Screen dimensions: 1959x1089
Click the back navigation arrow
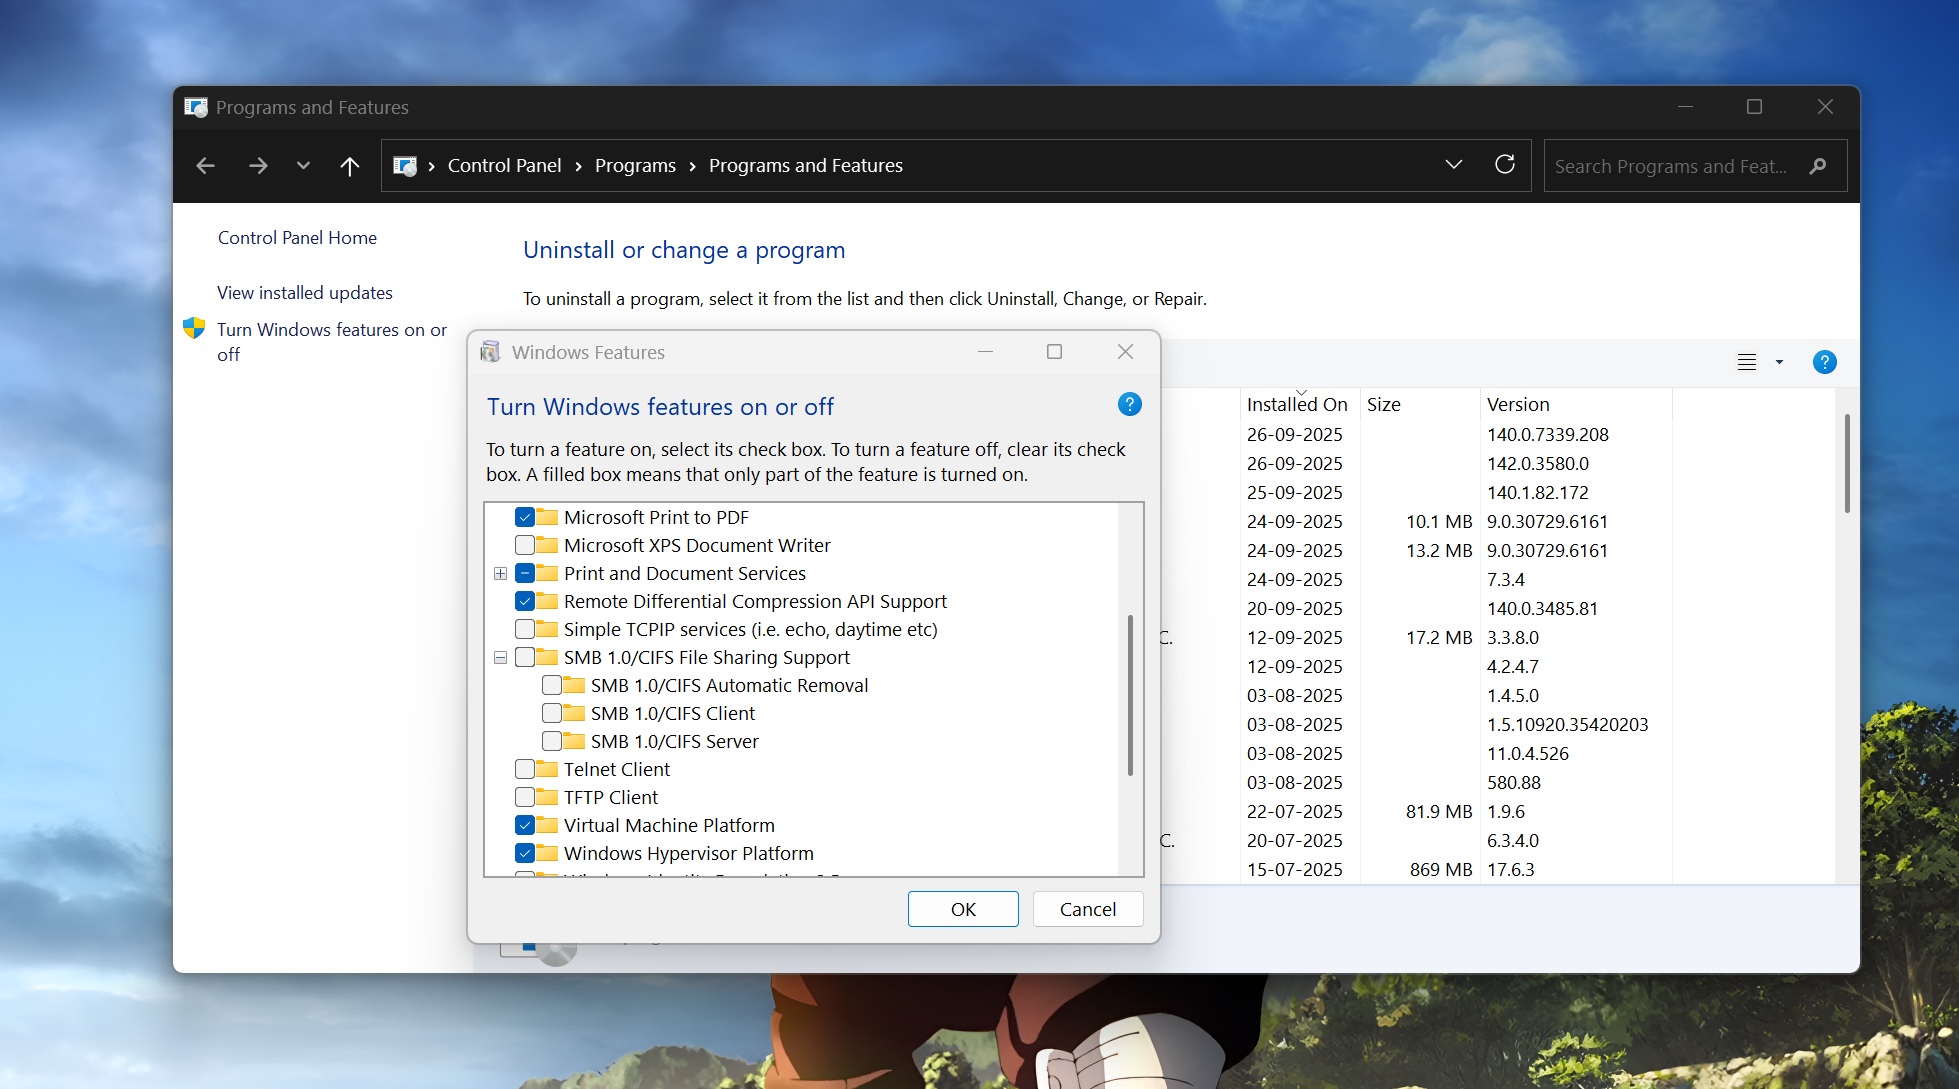(206, 166)
